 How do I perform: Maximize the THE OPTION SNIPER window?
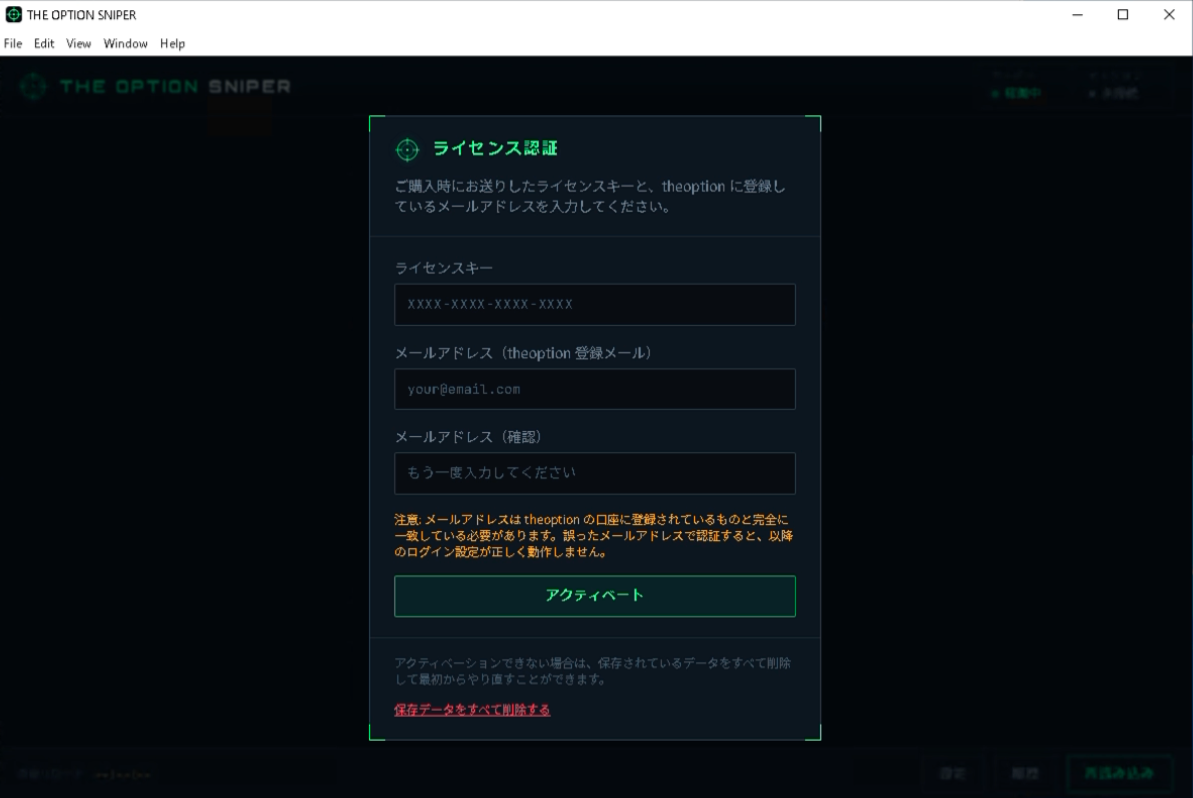(1123, 14)
